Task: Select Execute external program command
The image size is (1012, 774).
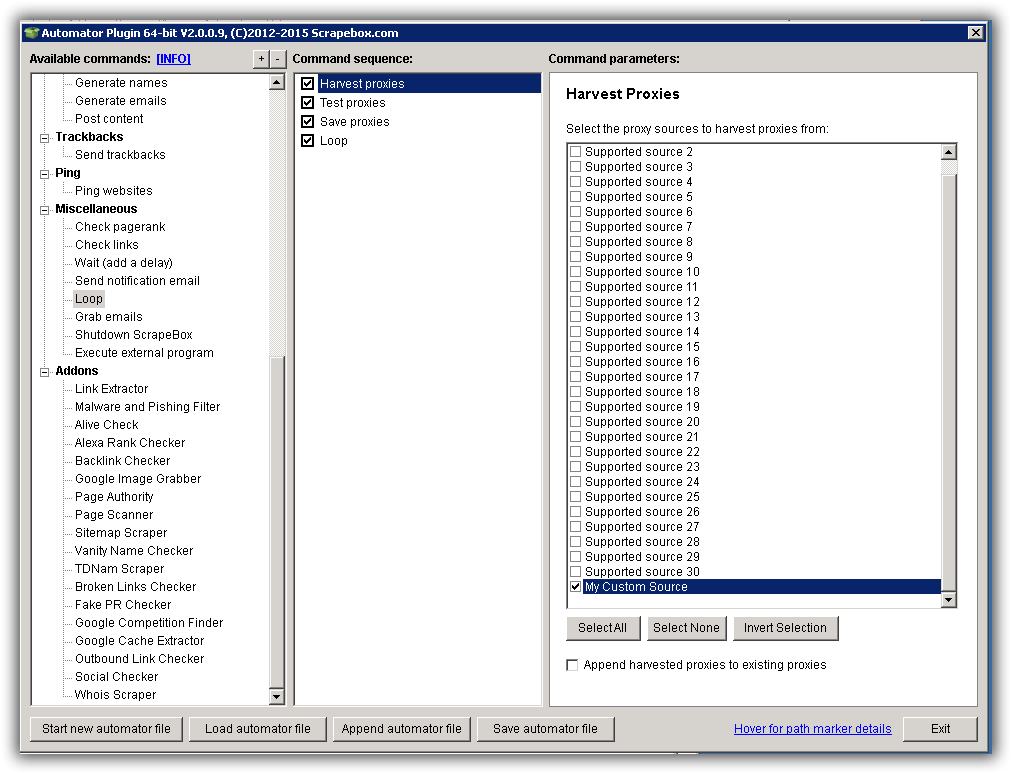Action: pyautogui.click(x=144, y=353)
